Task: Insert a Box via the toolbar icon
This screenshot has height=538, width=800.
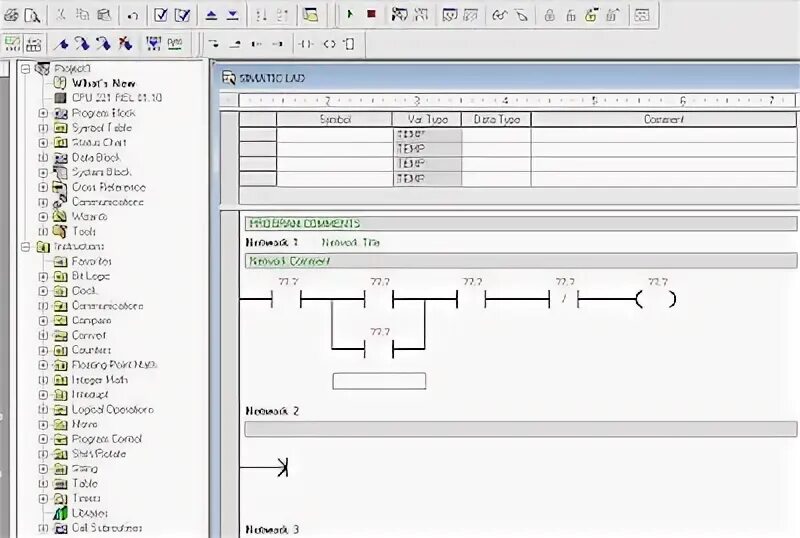Action: (x=349, y=44)
